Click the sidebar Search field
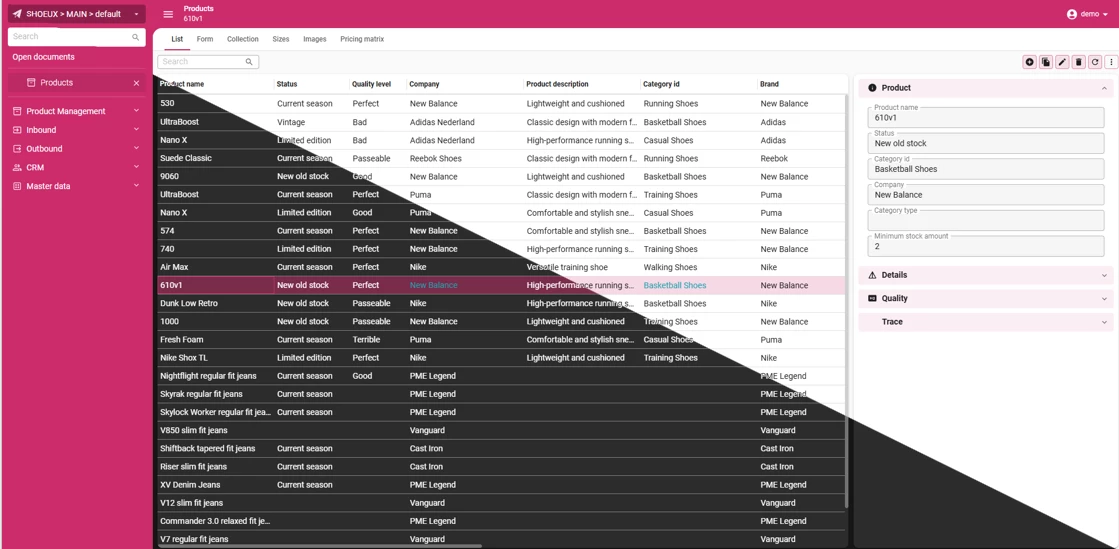Image resolution: width=1119 pixels, height=549 pixels. [76, 37]
